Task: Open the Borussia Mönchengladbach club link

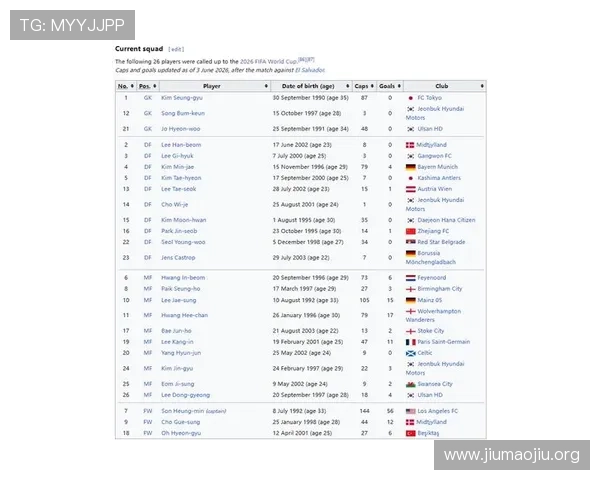Action: 431,258
